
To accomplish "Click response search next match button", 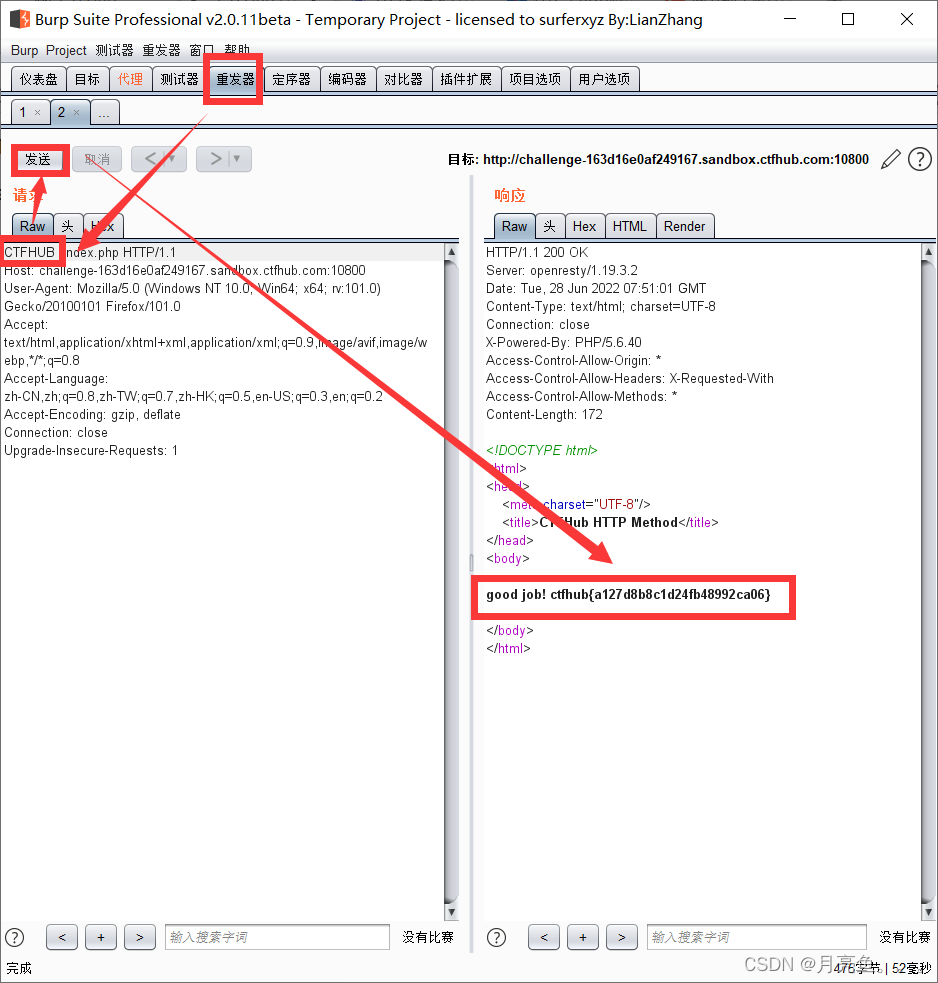I will coord(621,937).
